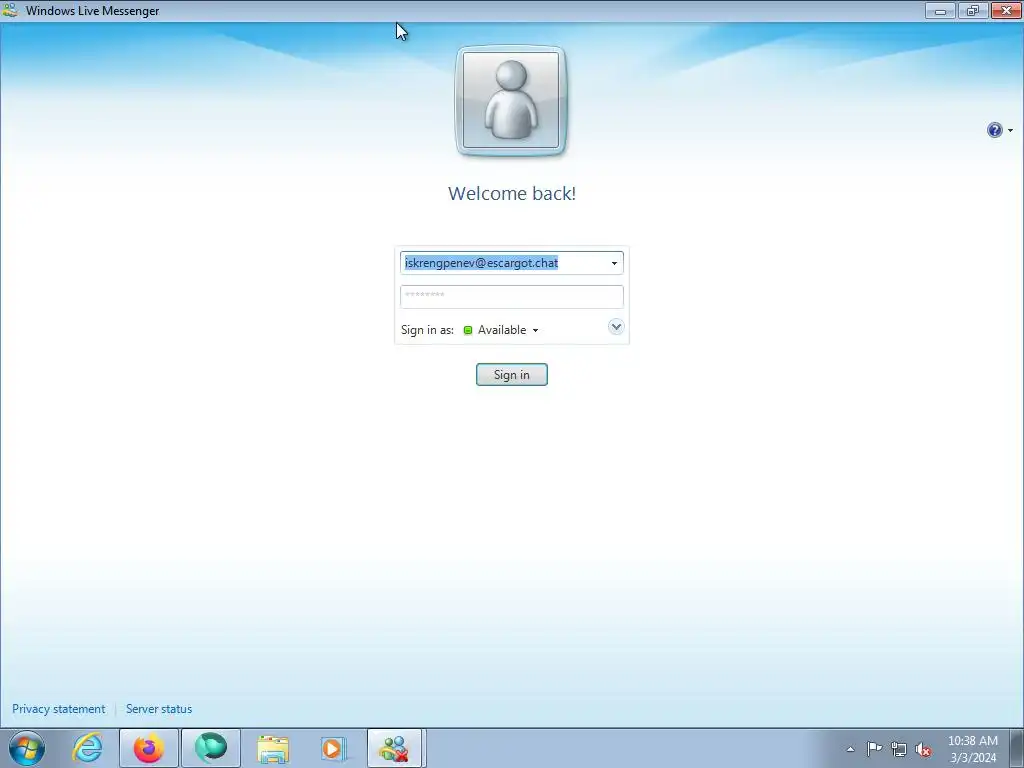Restore down the Messenger window
This screenshot has height=768, width=1024.
click(972, 10)
